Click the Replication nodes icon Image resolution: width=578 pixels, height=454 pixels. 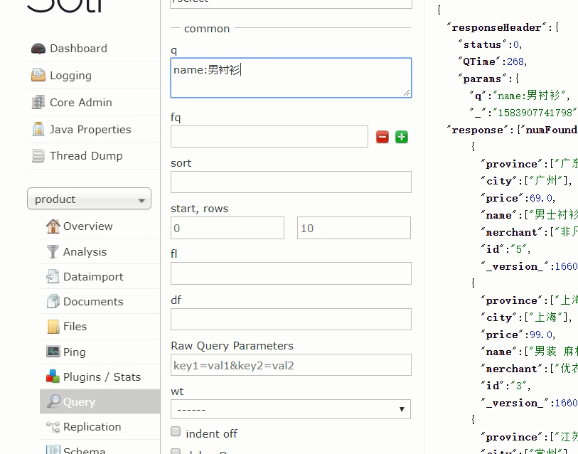tap(53, 426)
